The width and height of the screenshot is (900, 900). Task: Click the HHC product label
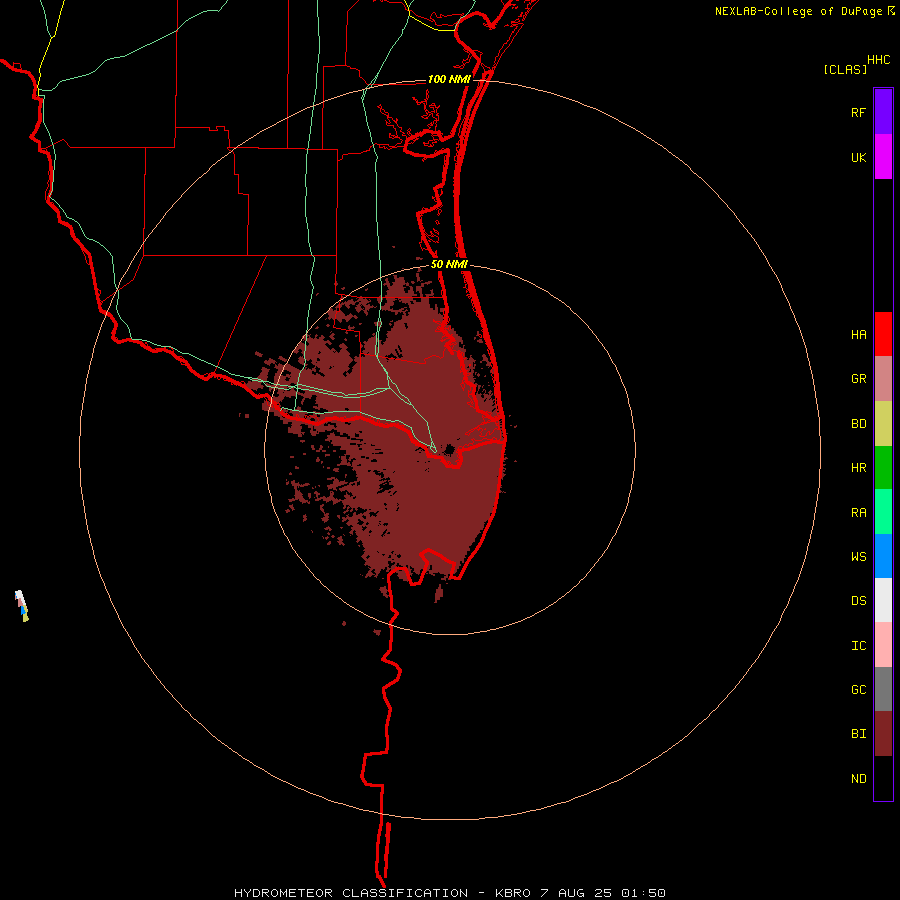[878, 60]
